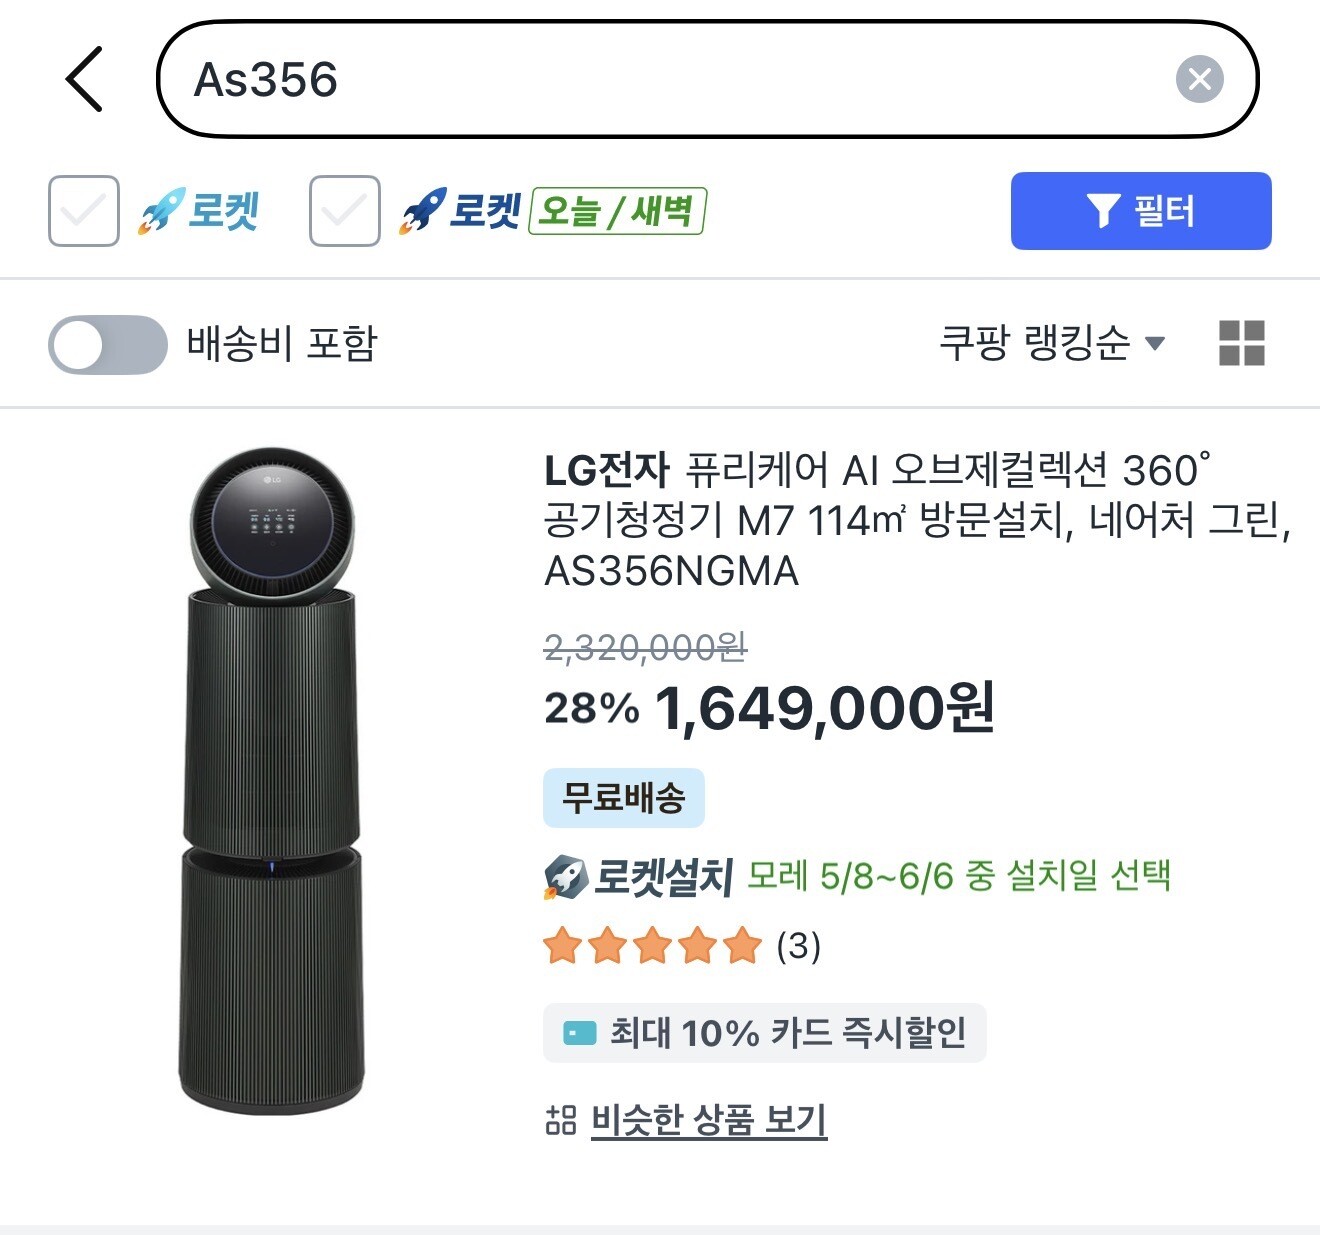This screenshot has width=1320, height=1235.
Task: Tap the 무료배송 badge
Action: coord(624,798)
